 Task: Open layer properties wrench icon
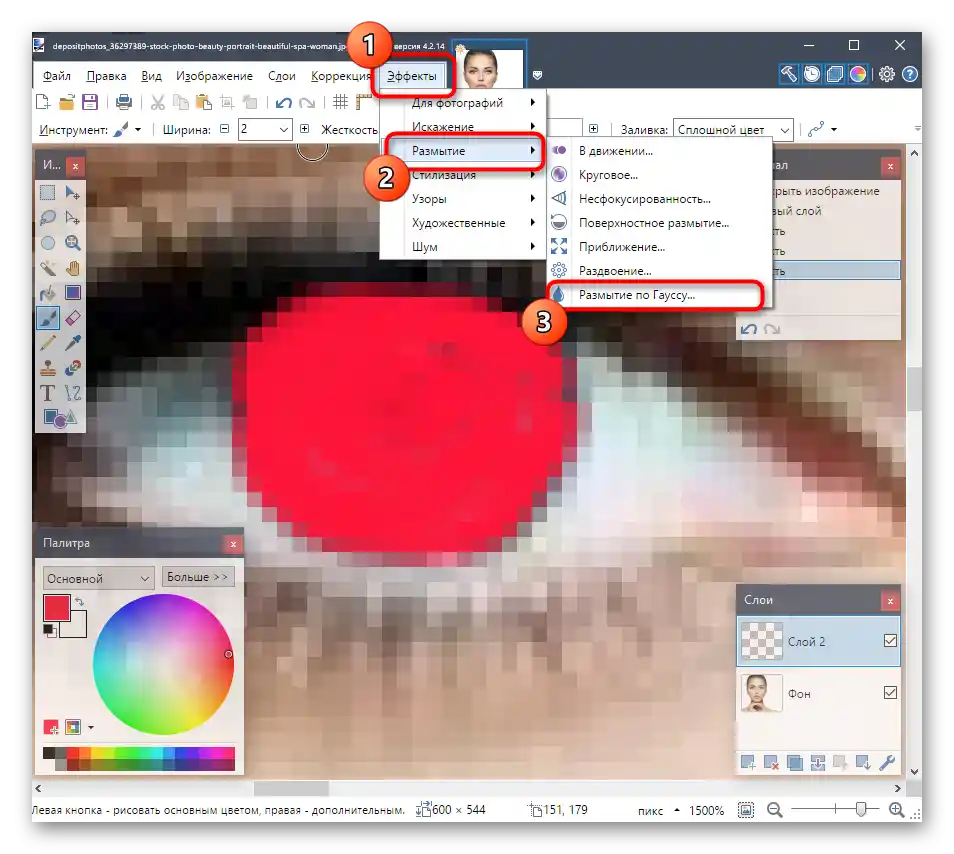click(x=887, y=762)
